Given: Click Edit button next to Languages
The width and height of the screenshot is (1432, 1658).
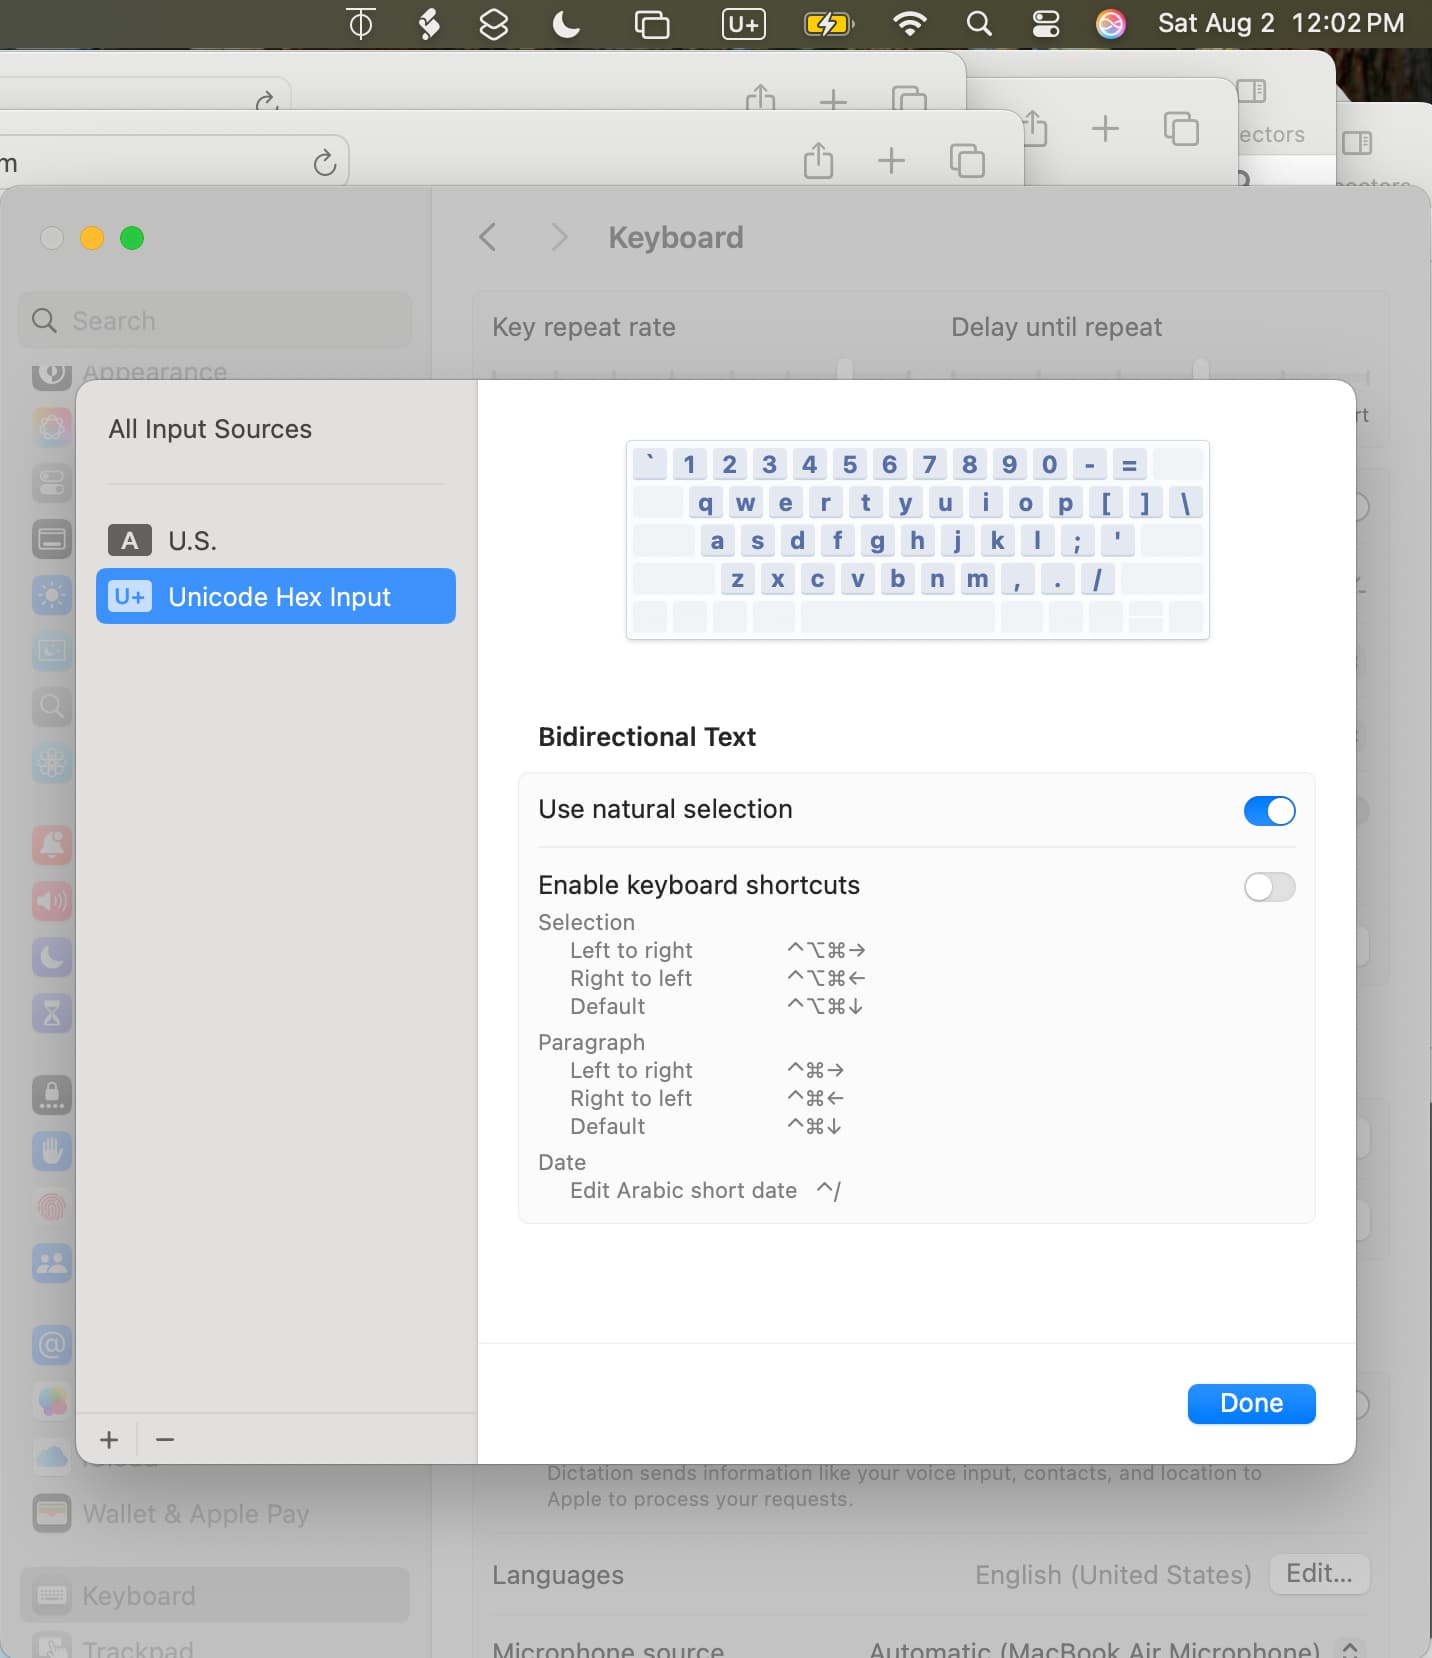Looking at the screenshot, I should pos(1318,1574).
